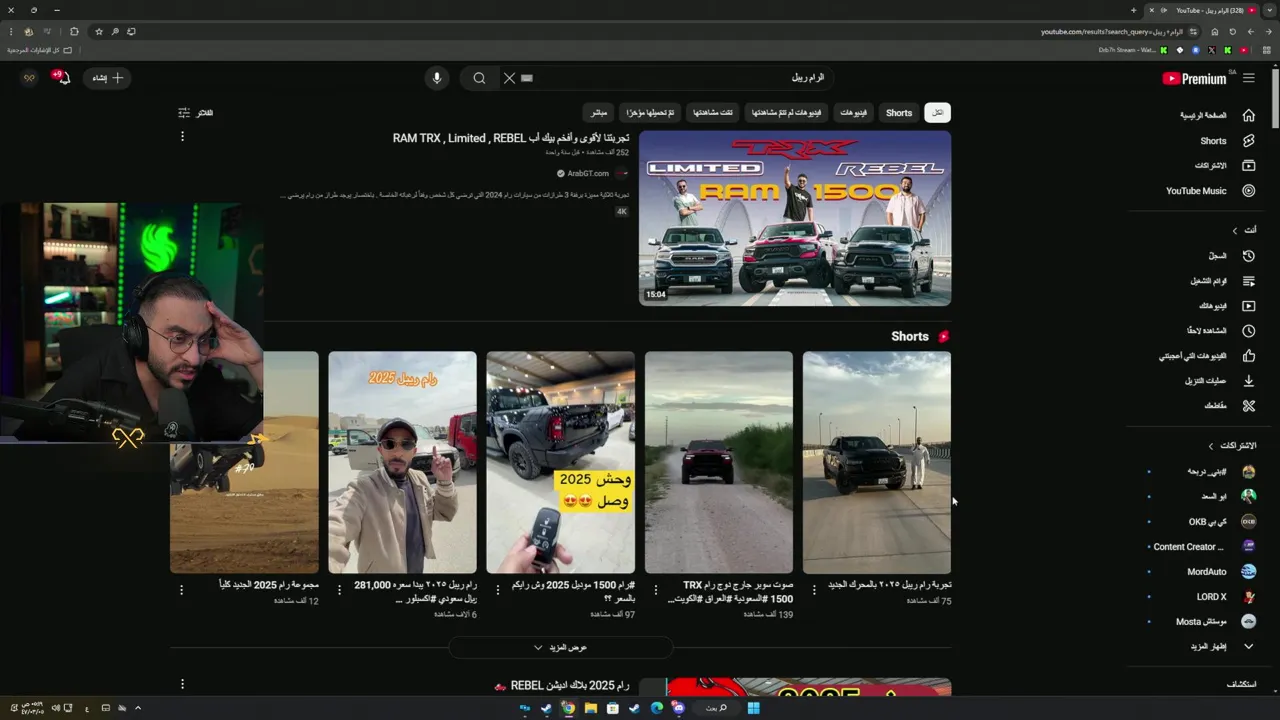Image resolution: width=1280 pixels, height=720 pixels.
Task: Expand الاشتراكات subscriptions section header
Action: [1232, 446]
